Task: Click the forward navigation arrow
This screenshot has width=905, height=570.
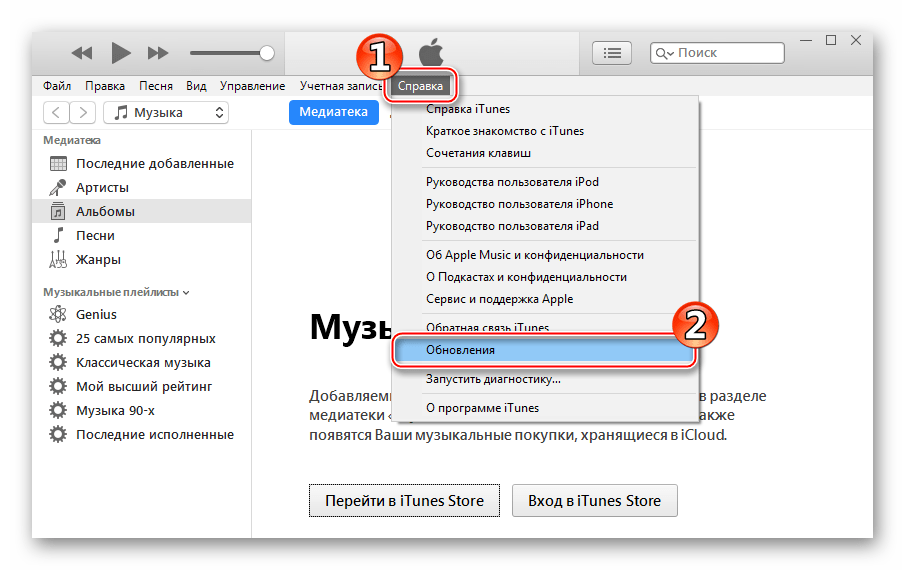Action: point(83,112)
